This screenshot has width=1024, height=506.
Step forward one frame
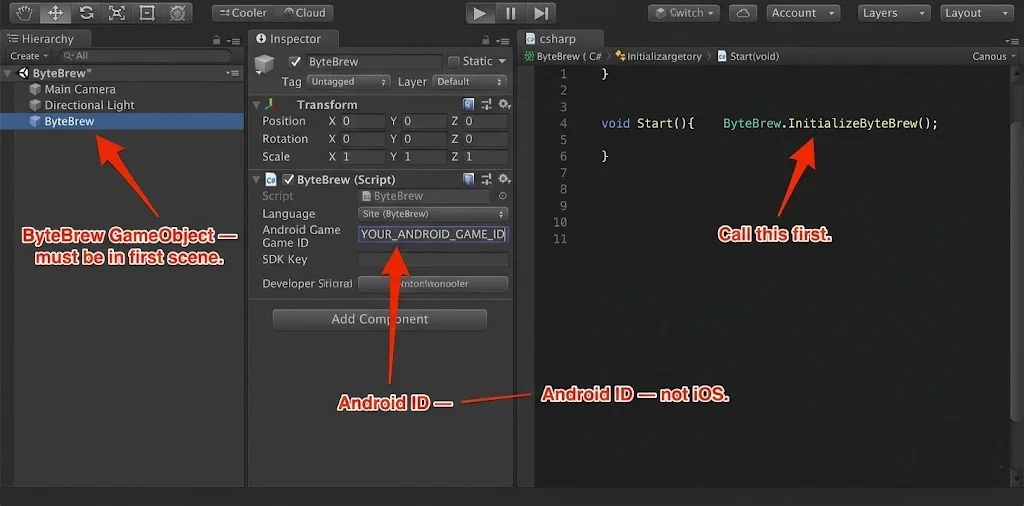541,13
